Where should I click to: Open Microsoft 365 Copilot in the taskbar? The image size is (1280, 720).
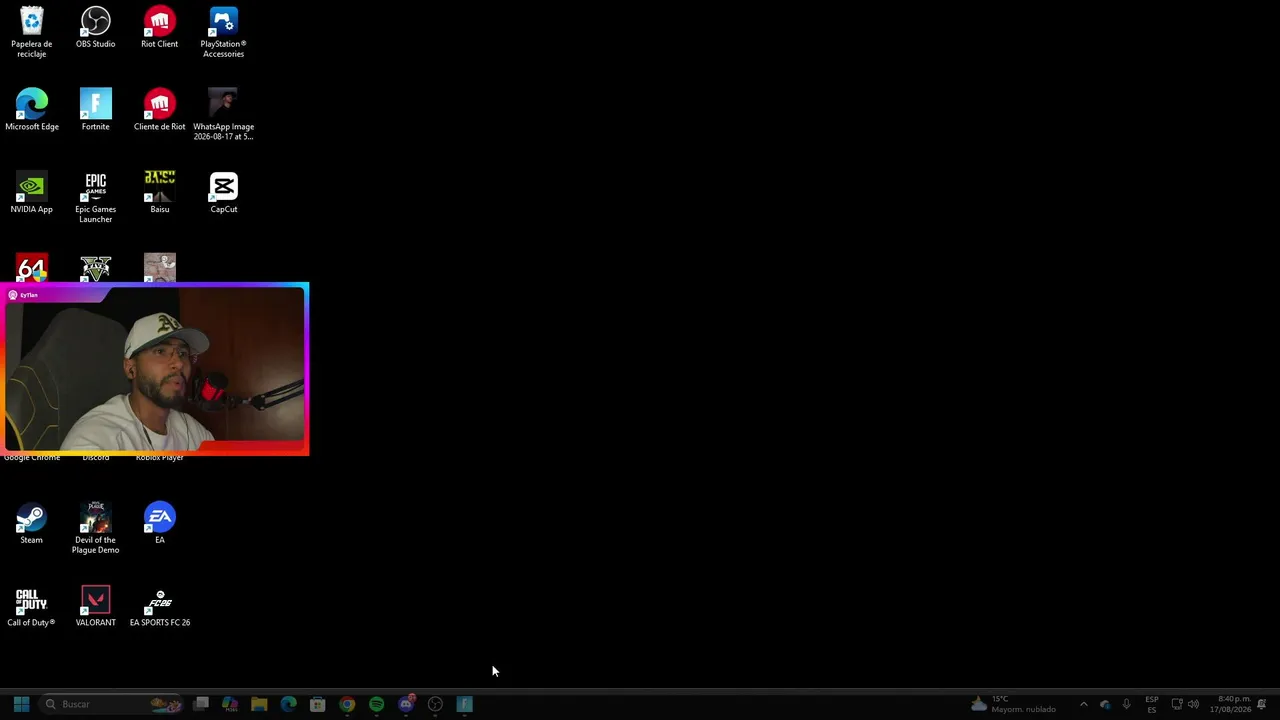(x=230, y=704)
